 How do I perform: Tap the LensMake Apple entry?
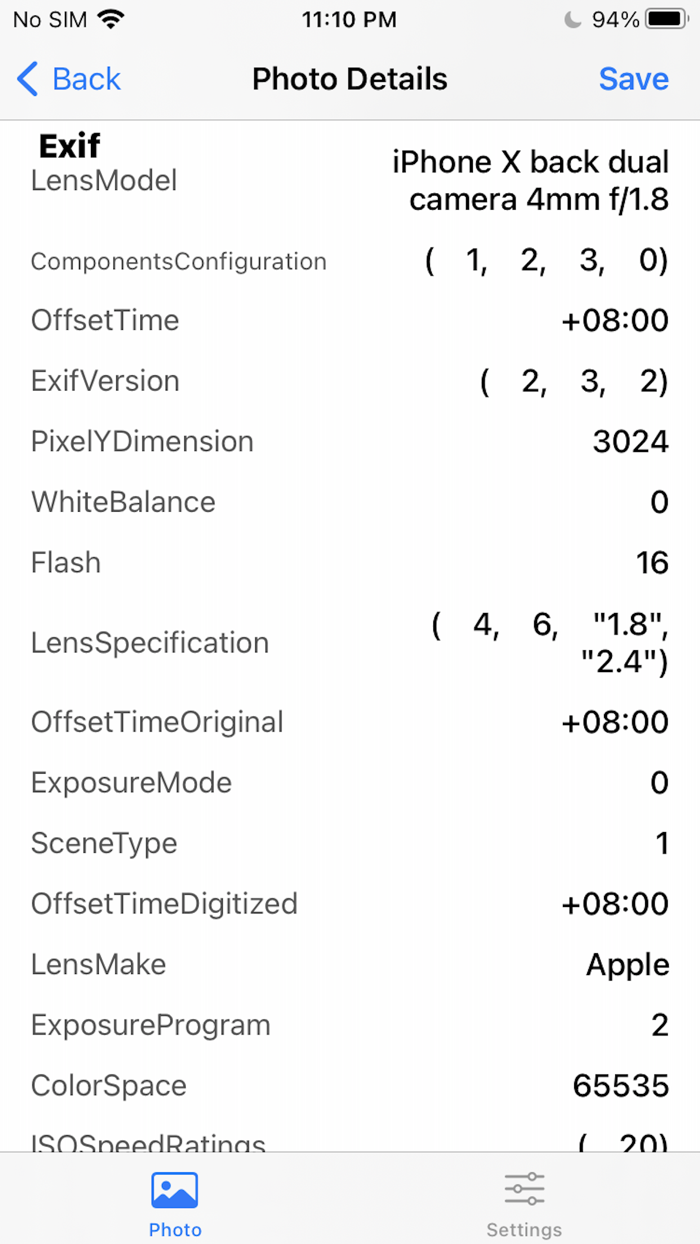627,964
